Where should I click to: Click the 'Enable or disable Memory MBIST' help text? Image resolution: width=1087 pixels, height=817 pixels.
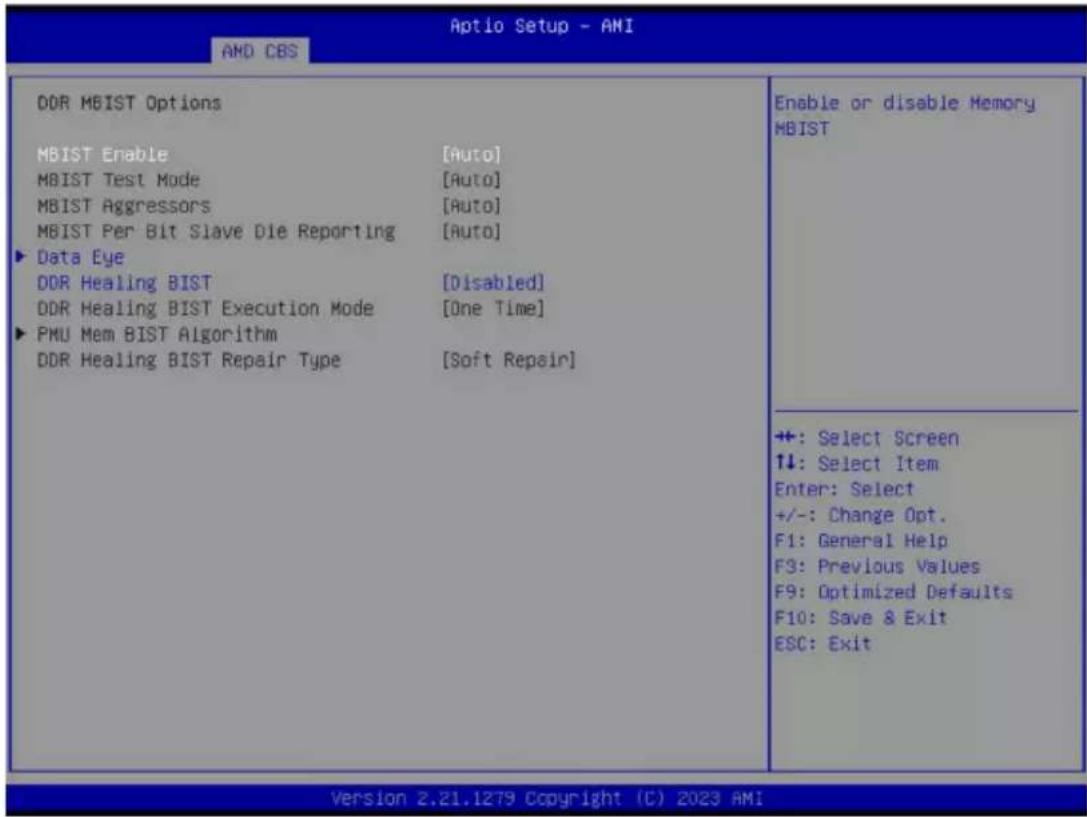point(905,116)
